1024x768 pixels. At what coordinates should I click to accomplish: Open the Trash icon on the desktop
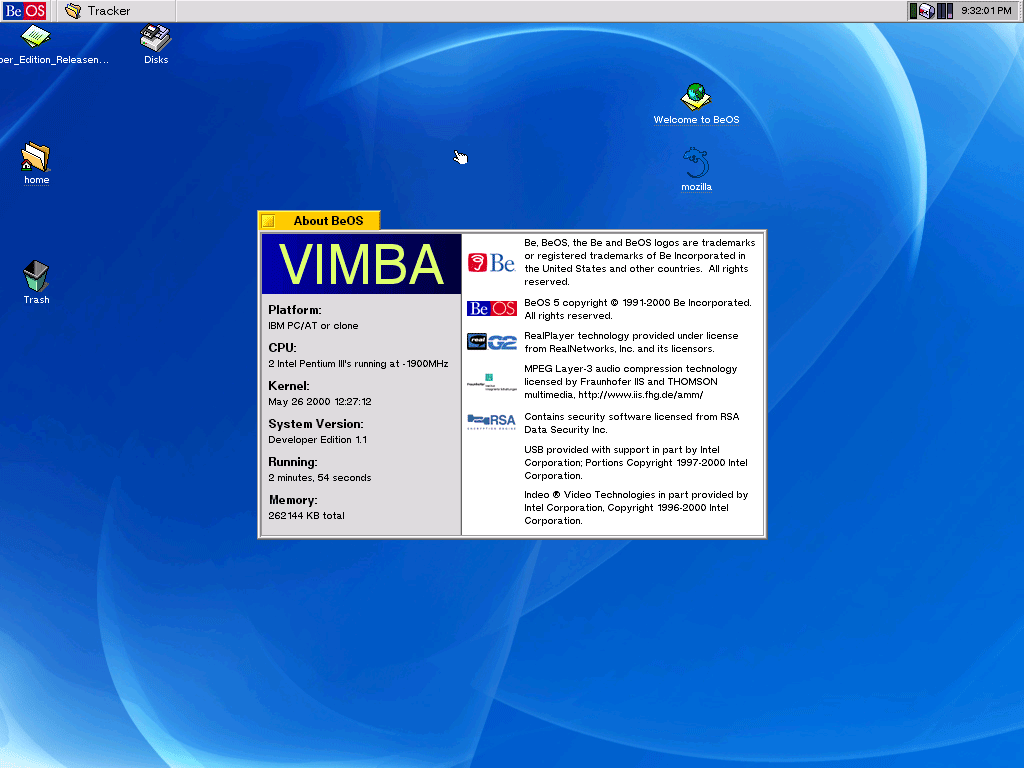pyautogui.click(x=36, y=276)
